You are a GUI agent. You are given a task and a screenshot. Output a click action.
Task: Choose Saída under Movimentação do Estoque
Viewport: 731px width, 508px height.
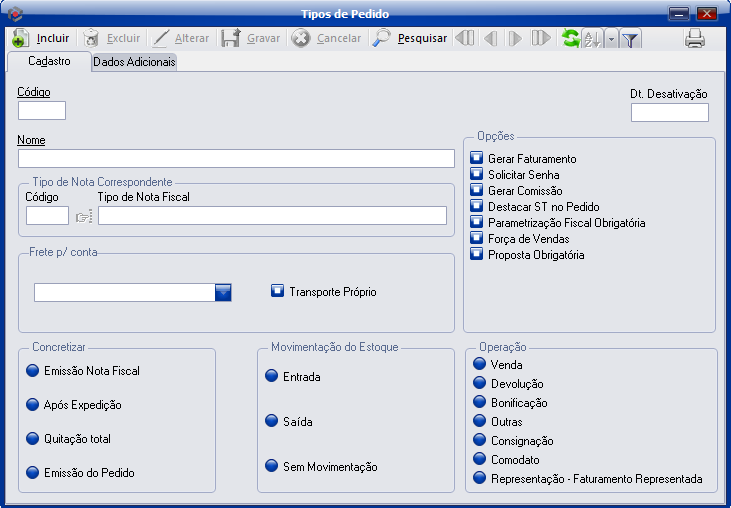click(271, 421)
